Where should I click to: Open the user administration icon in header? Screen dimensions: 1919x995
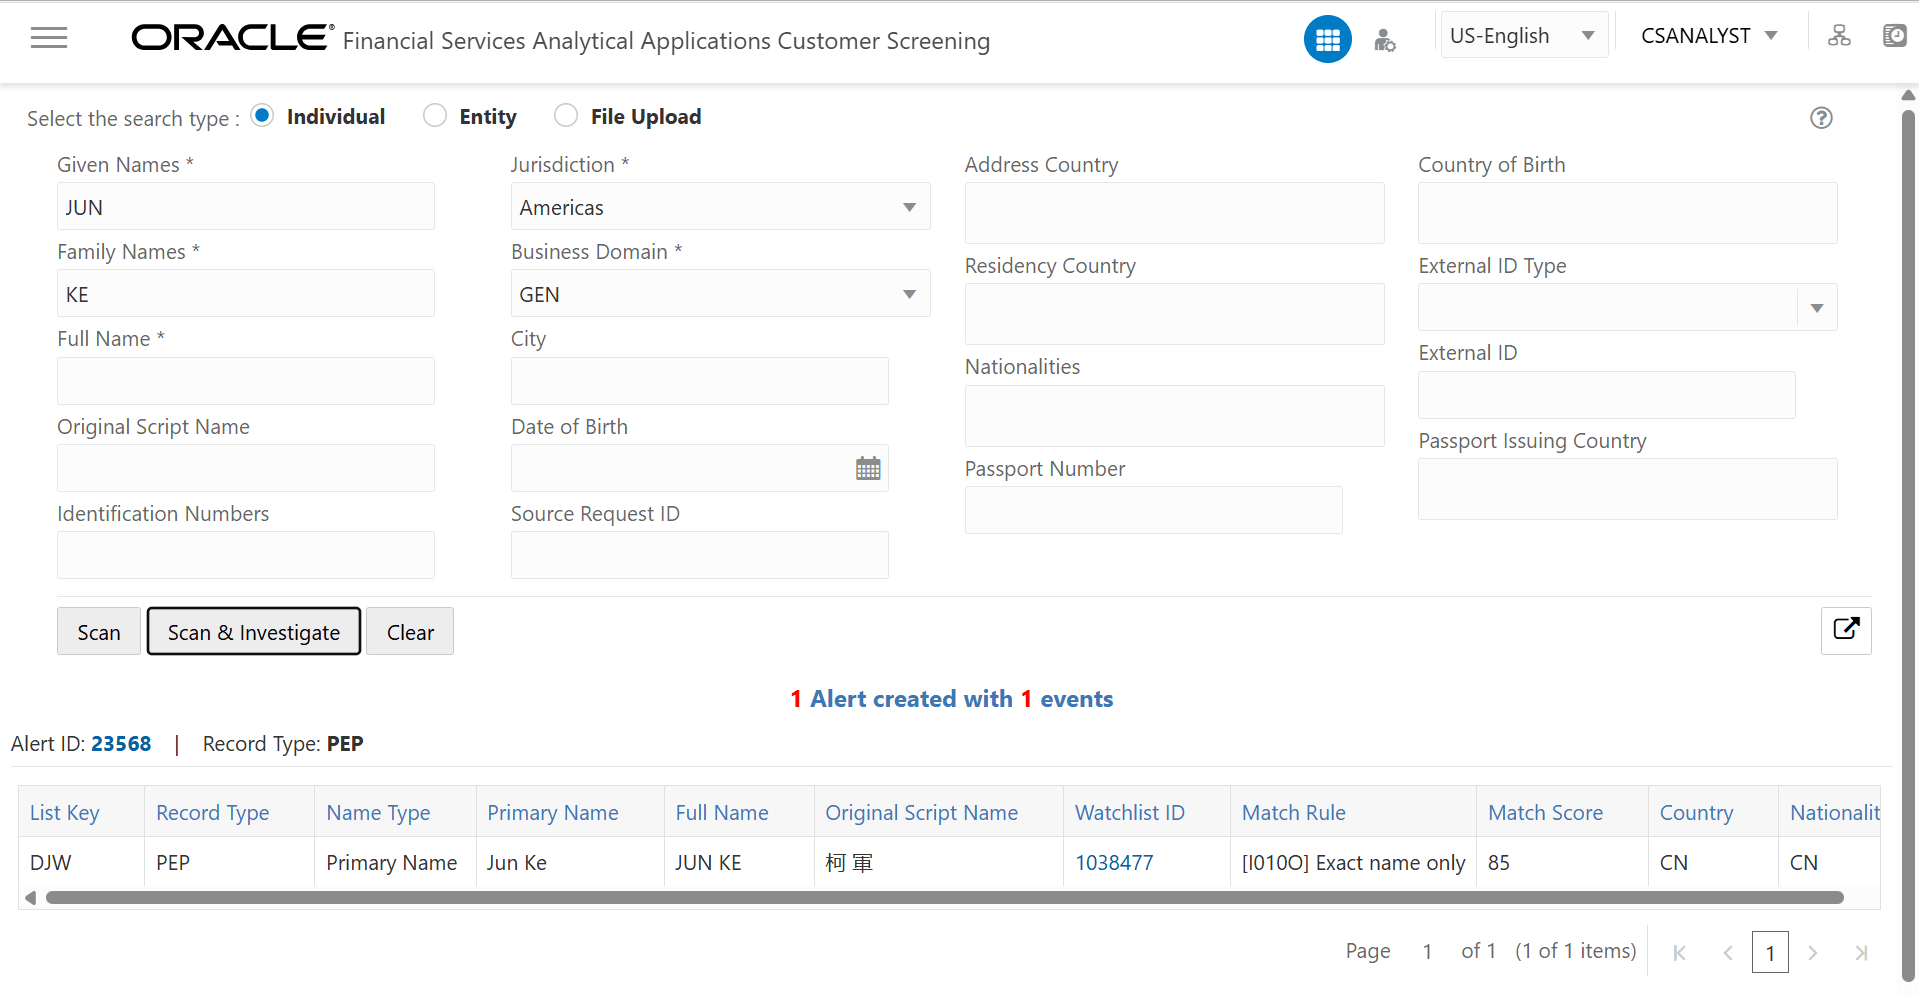pyautogui.click(x=1384, y=40)
